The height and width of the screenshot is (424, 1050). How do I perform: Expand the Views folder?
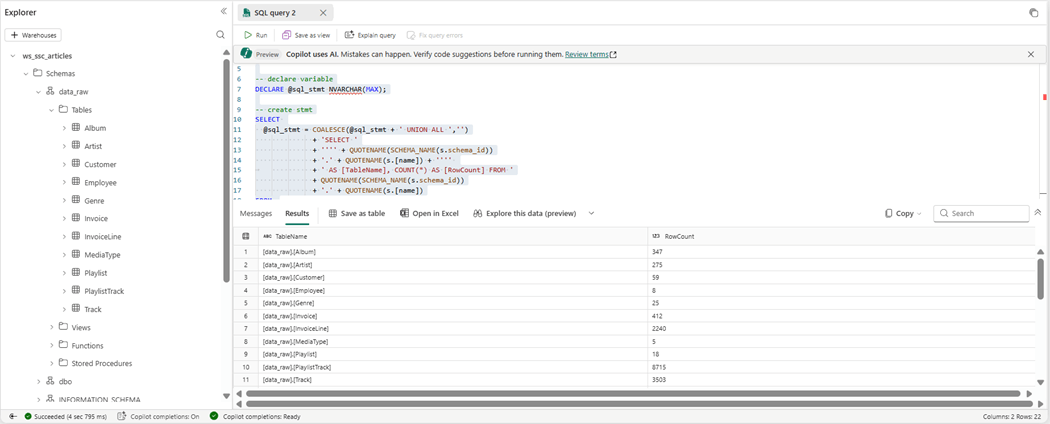(x=52, y=327)
